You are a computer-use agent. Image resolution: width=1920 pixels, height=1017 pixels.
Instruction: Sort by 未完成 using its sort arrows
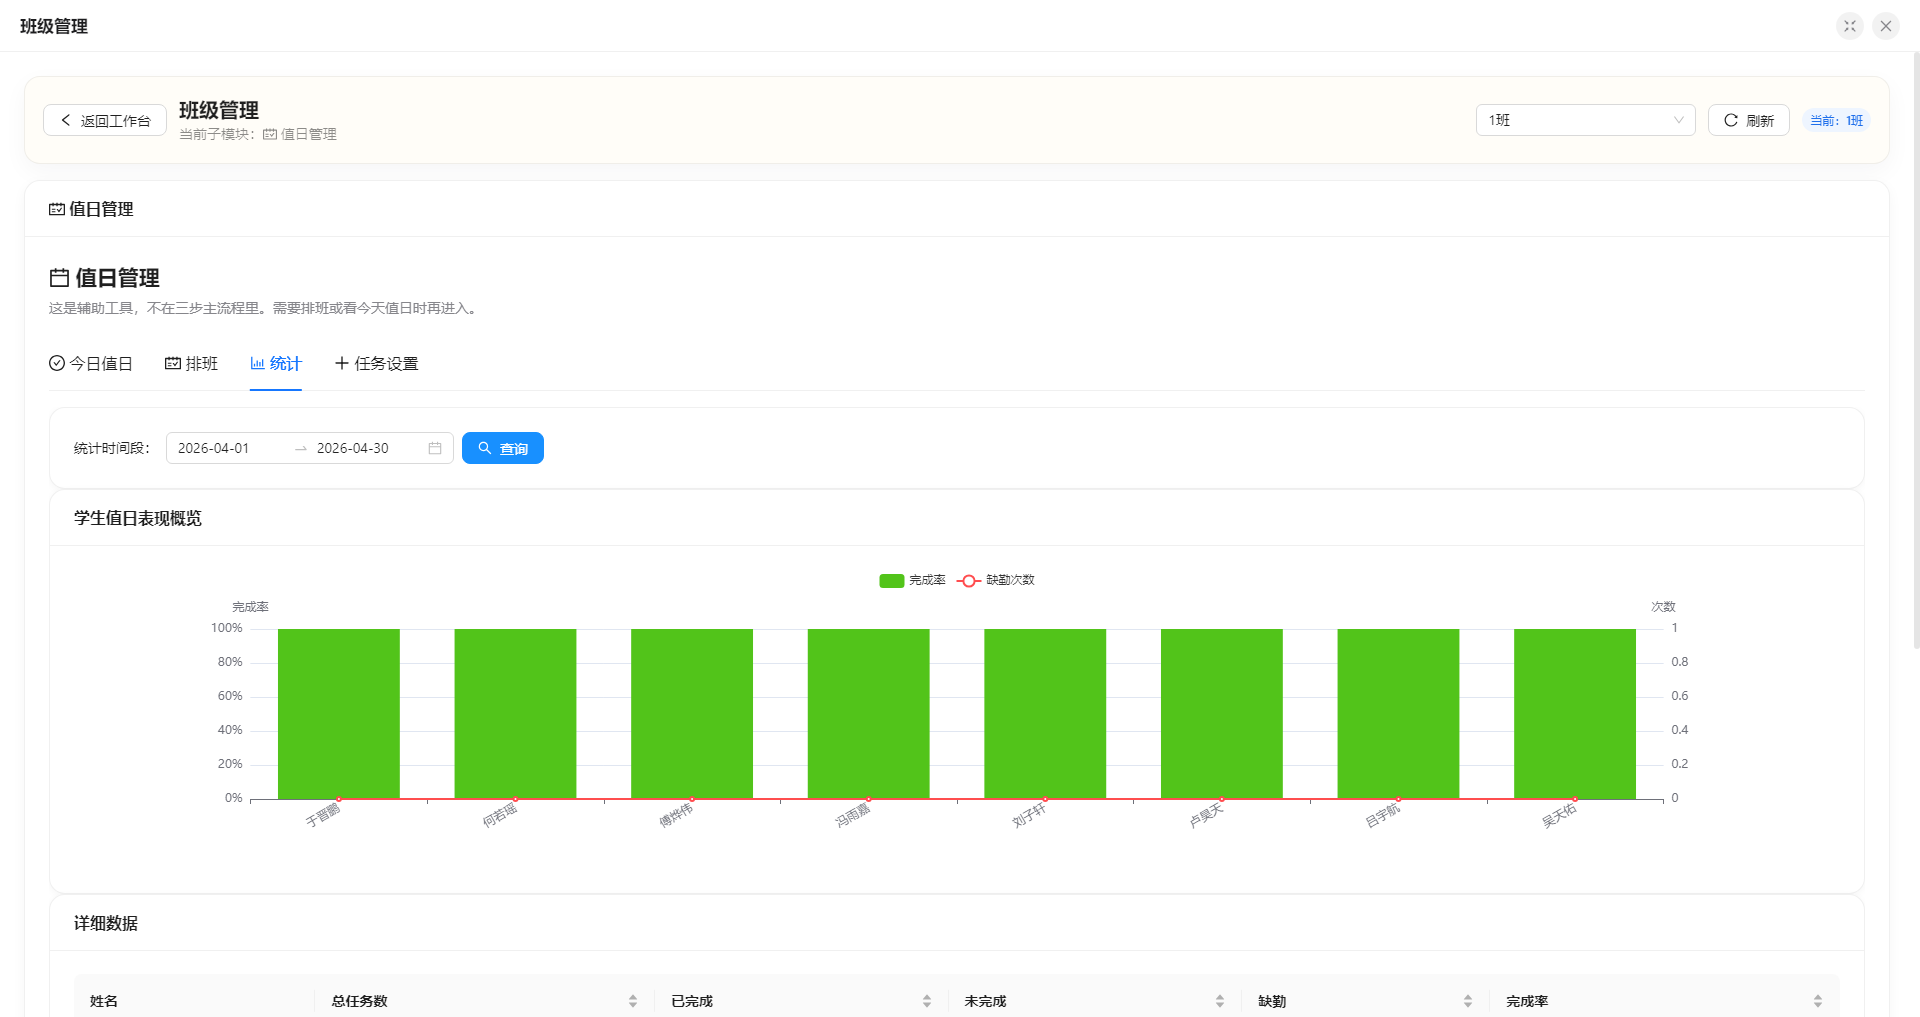tap(1220, 1001)
